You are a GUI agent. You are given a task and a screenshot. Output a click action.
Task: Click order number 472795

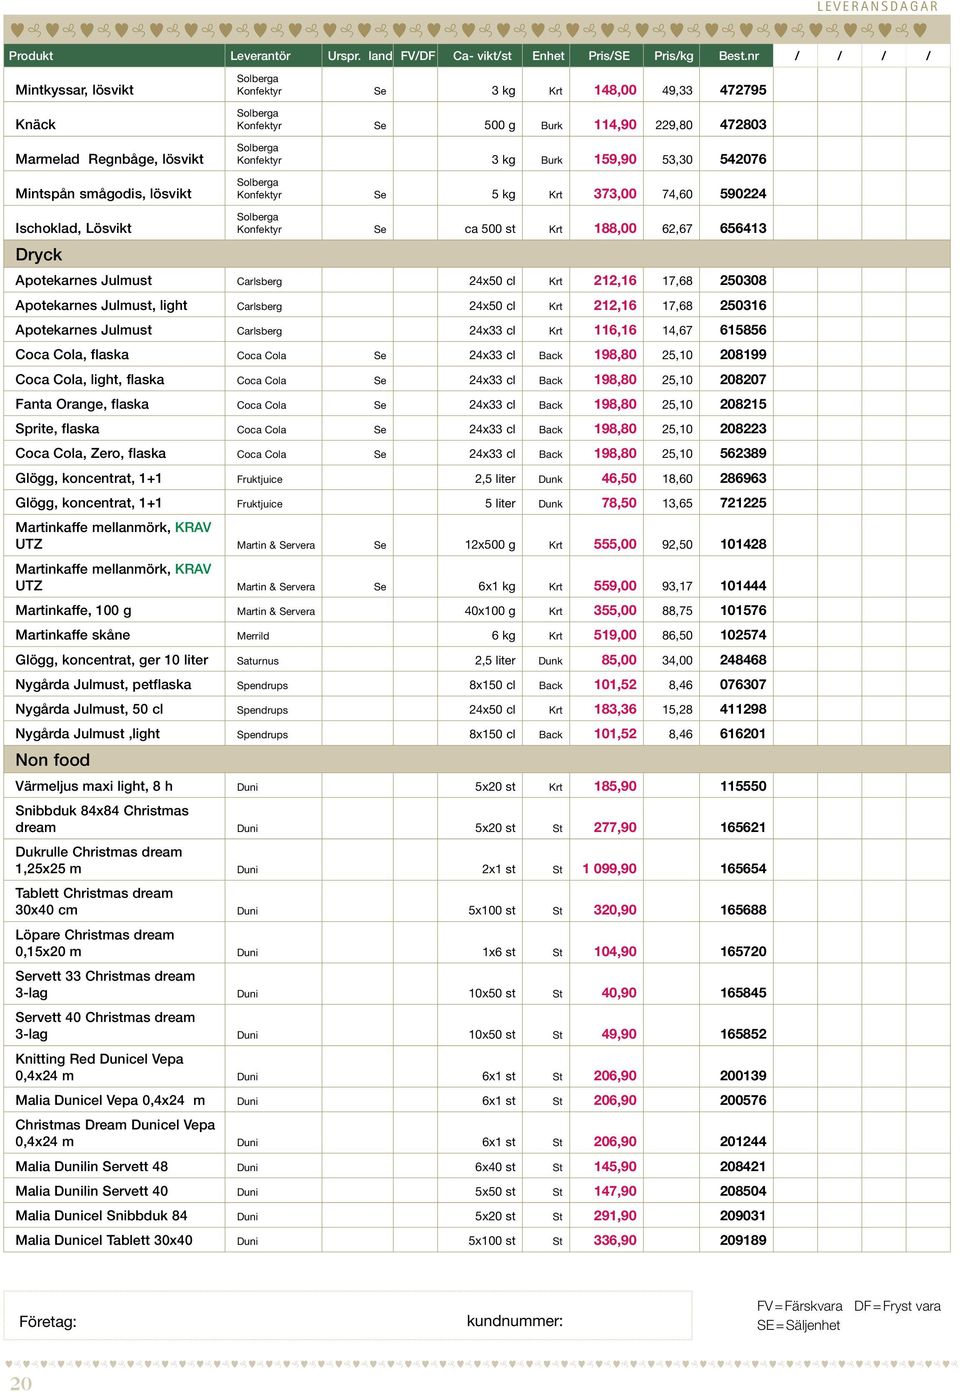[743, 90]
